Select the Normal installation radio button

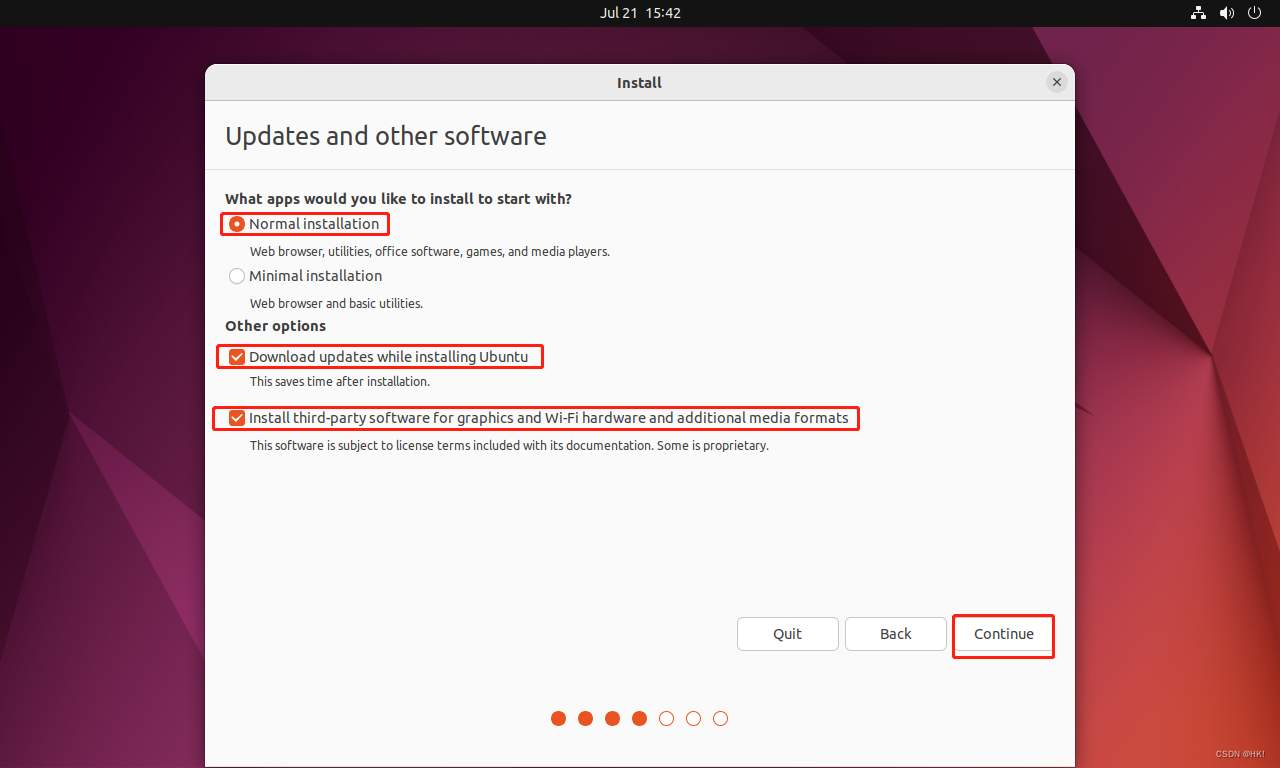237,224
